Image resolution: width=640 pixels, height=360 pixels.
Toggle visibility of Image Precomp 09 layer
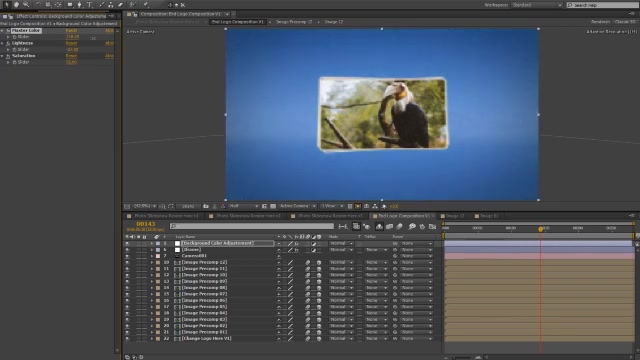(127, 281)
